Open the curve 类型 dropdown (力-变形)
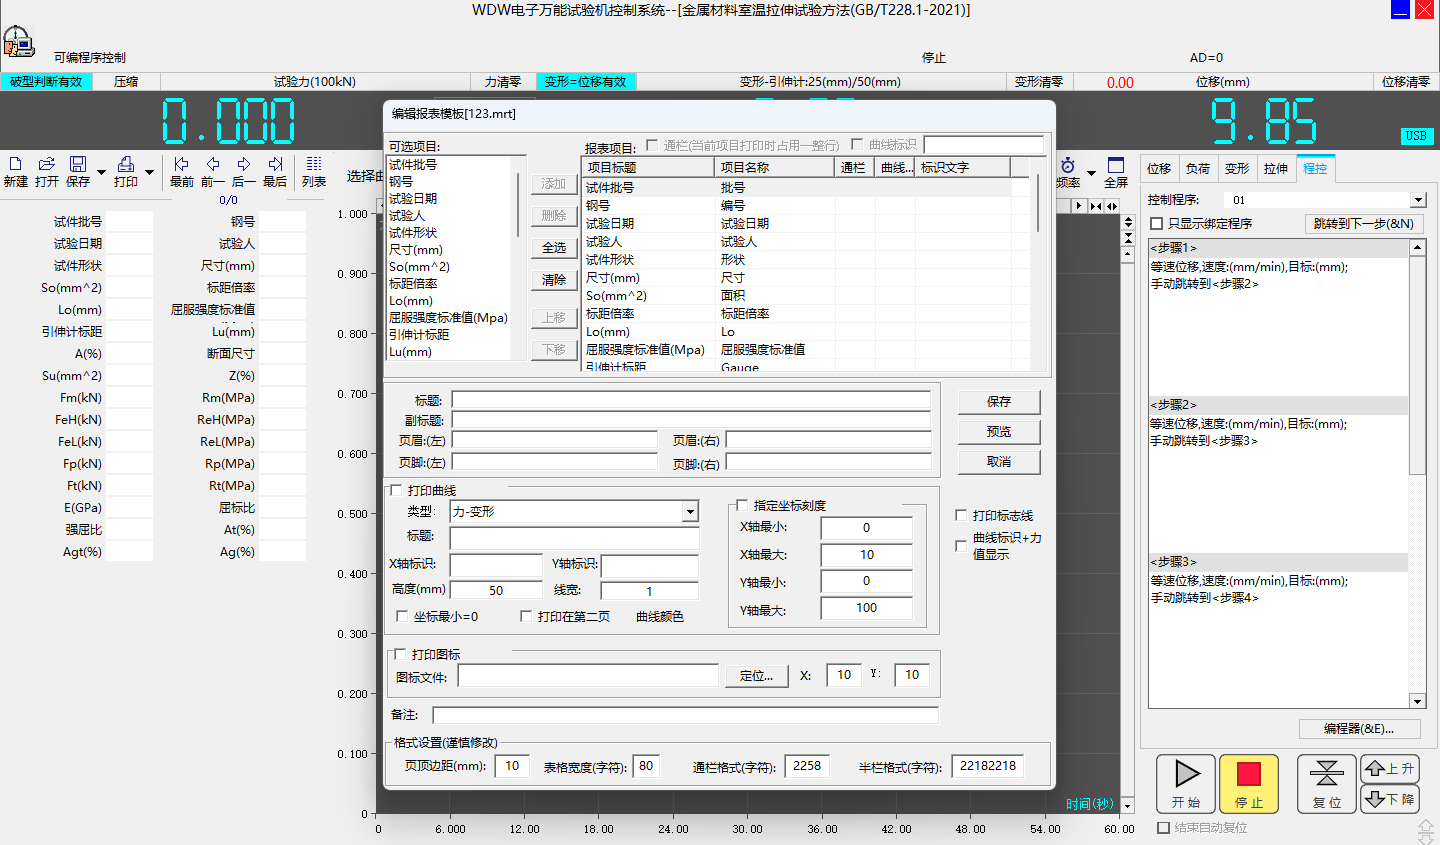The height and width of the screenshot is (845, 1440). click(690, 512)
